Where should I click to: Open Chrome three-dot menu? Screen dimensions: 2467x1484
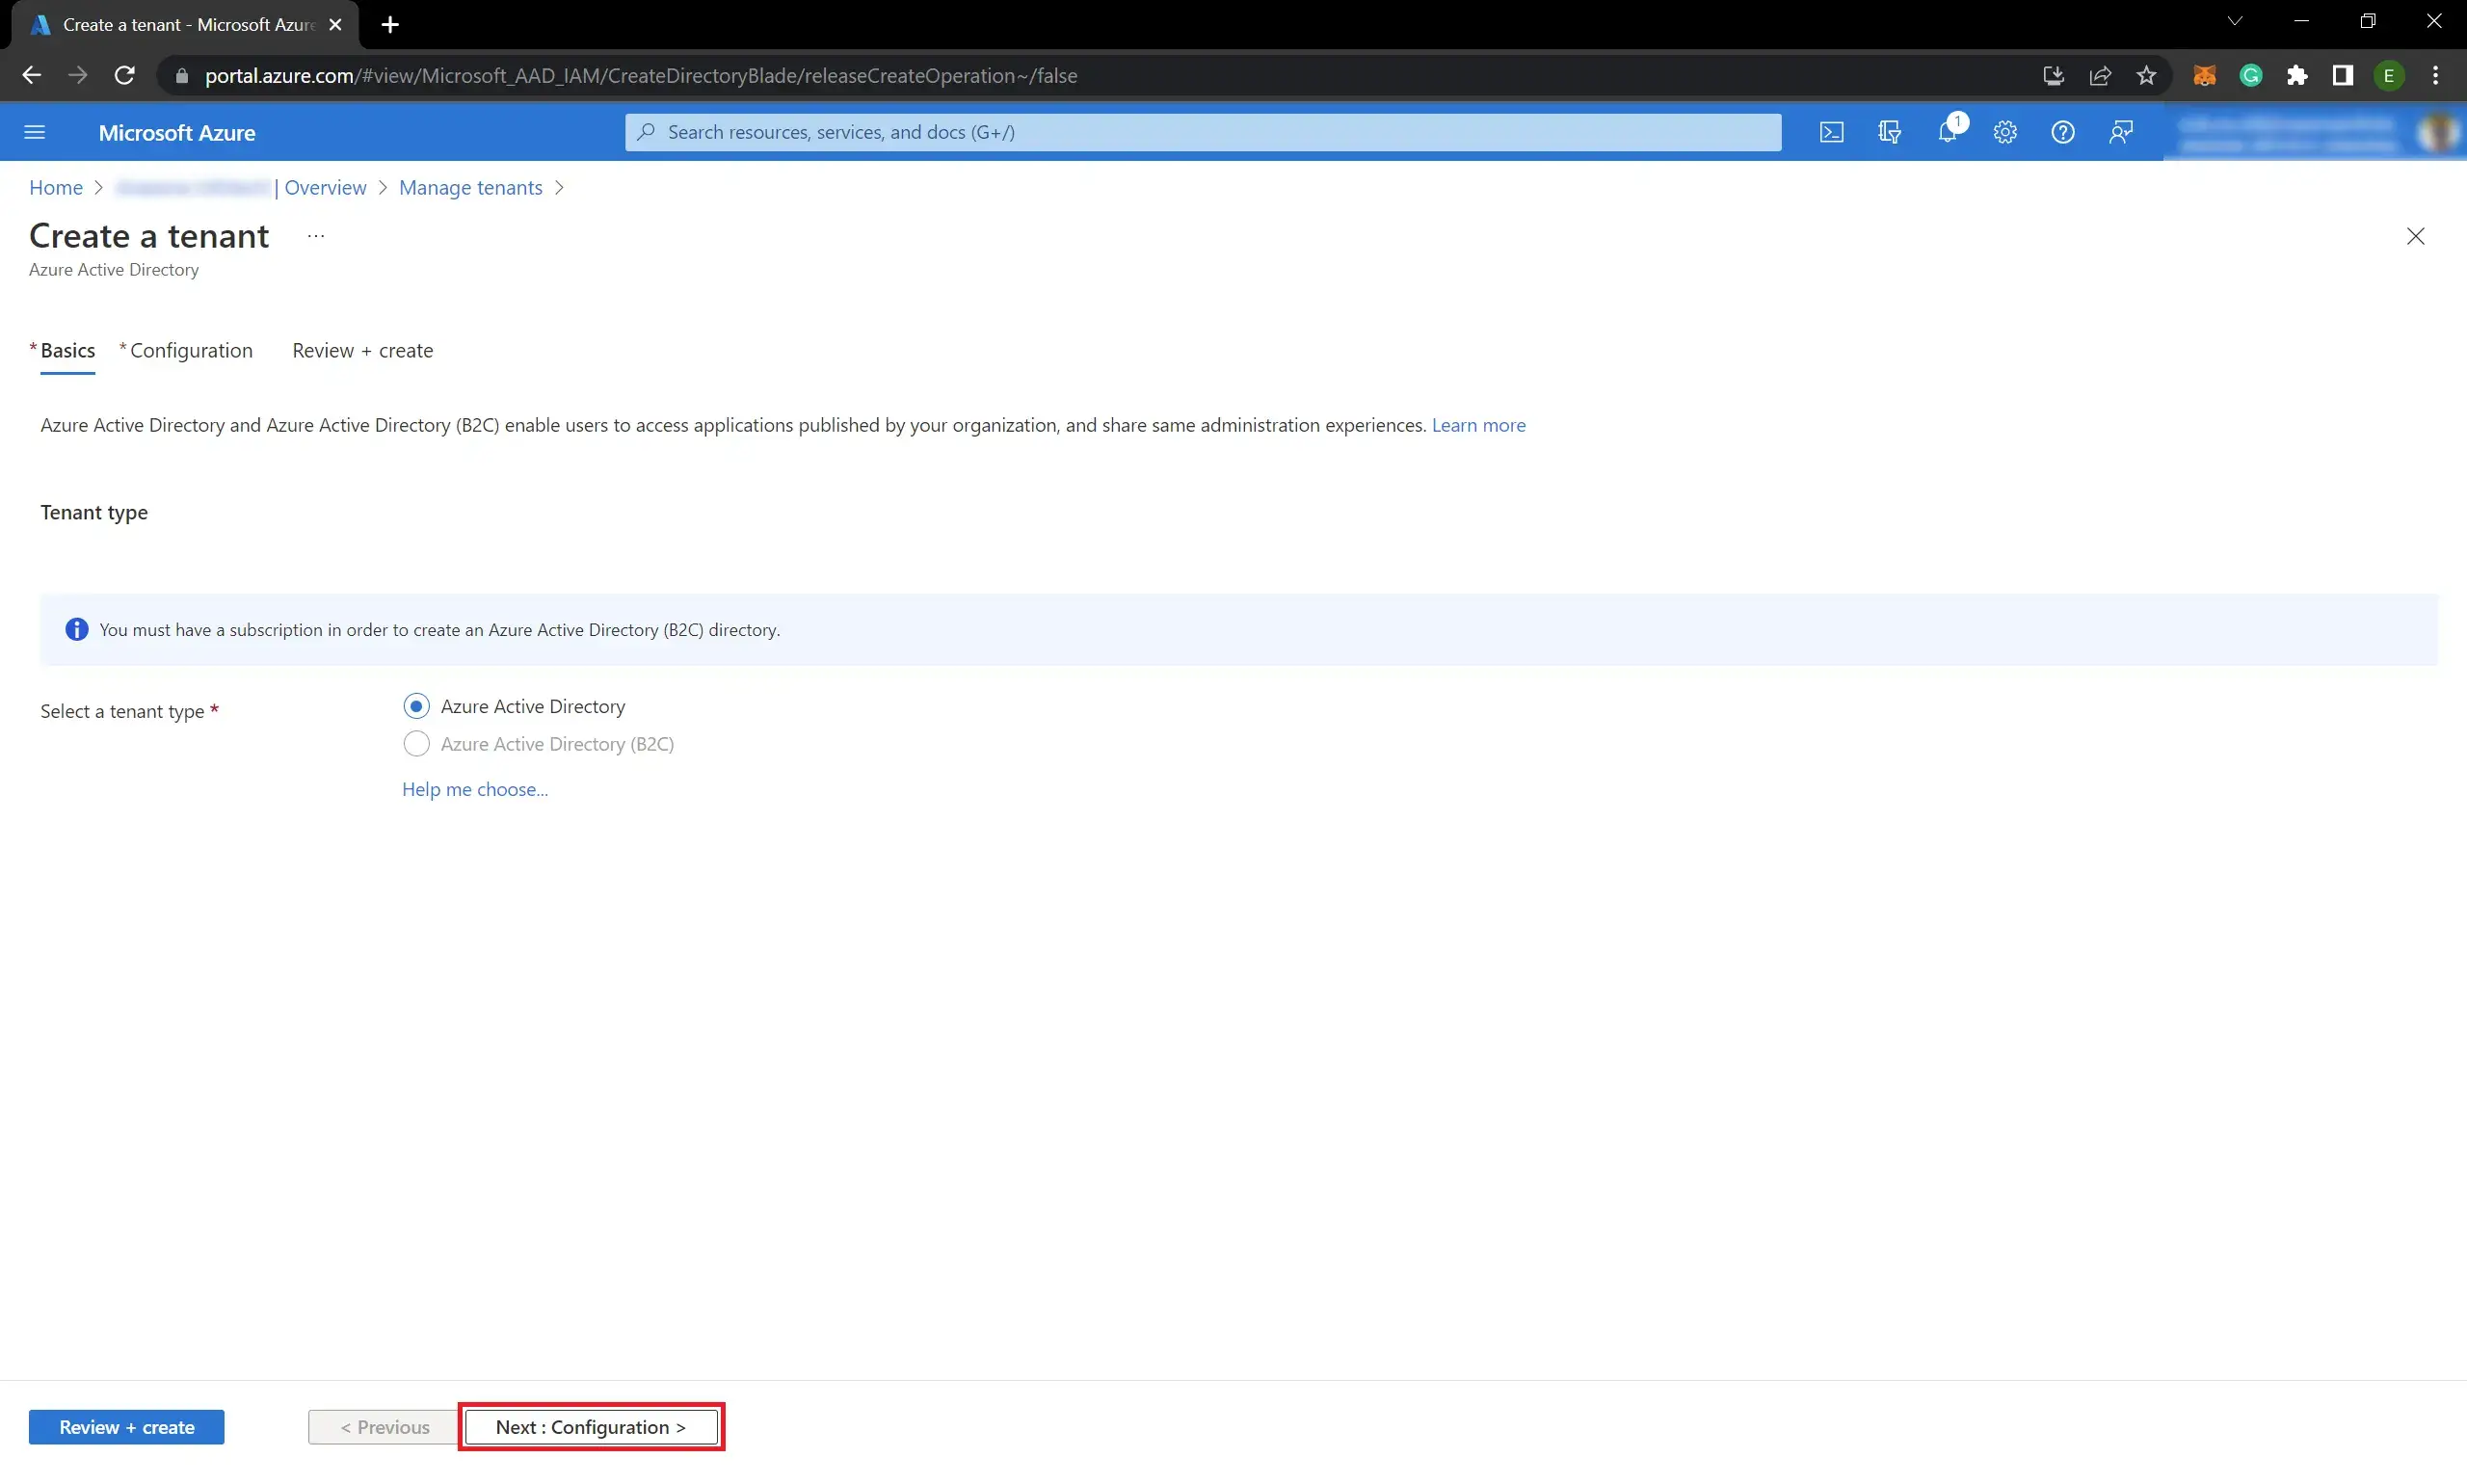(2435, 76)
